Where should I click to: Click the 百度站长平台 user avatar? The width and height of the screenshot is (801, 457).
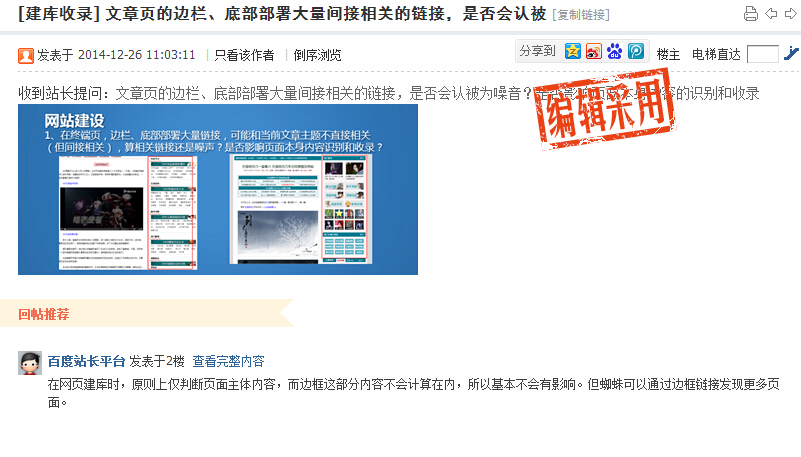(x=29, y=363)
